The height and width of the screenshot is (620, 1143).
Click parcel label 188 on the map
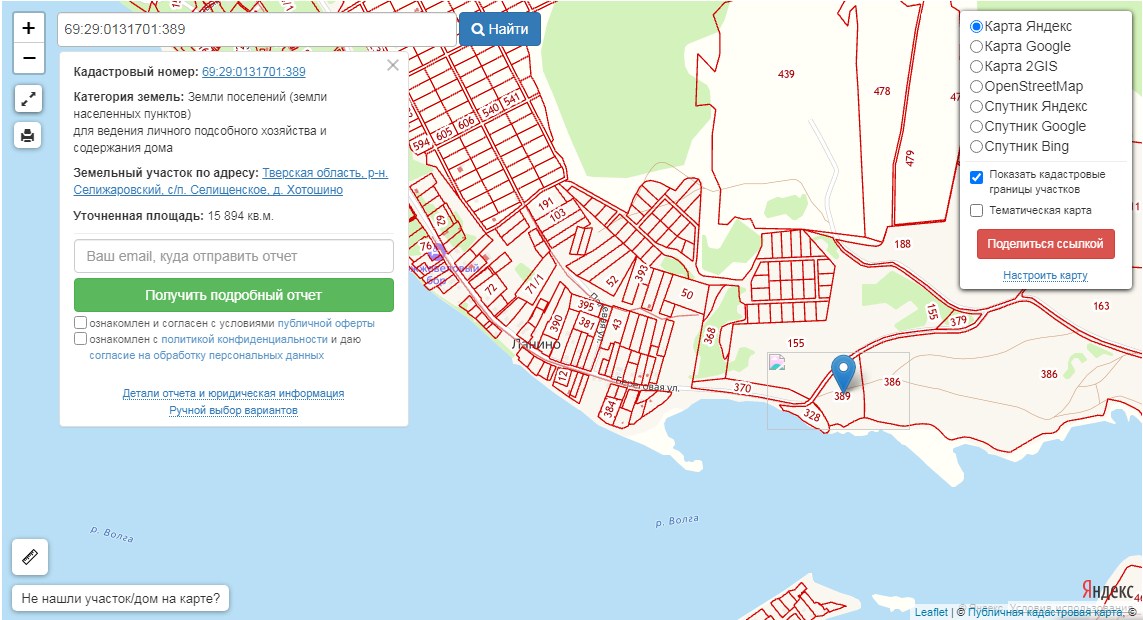click(x=902, y=244)
